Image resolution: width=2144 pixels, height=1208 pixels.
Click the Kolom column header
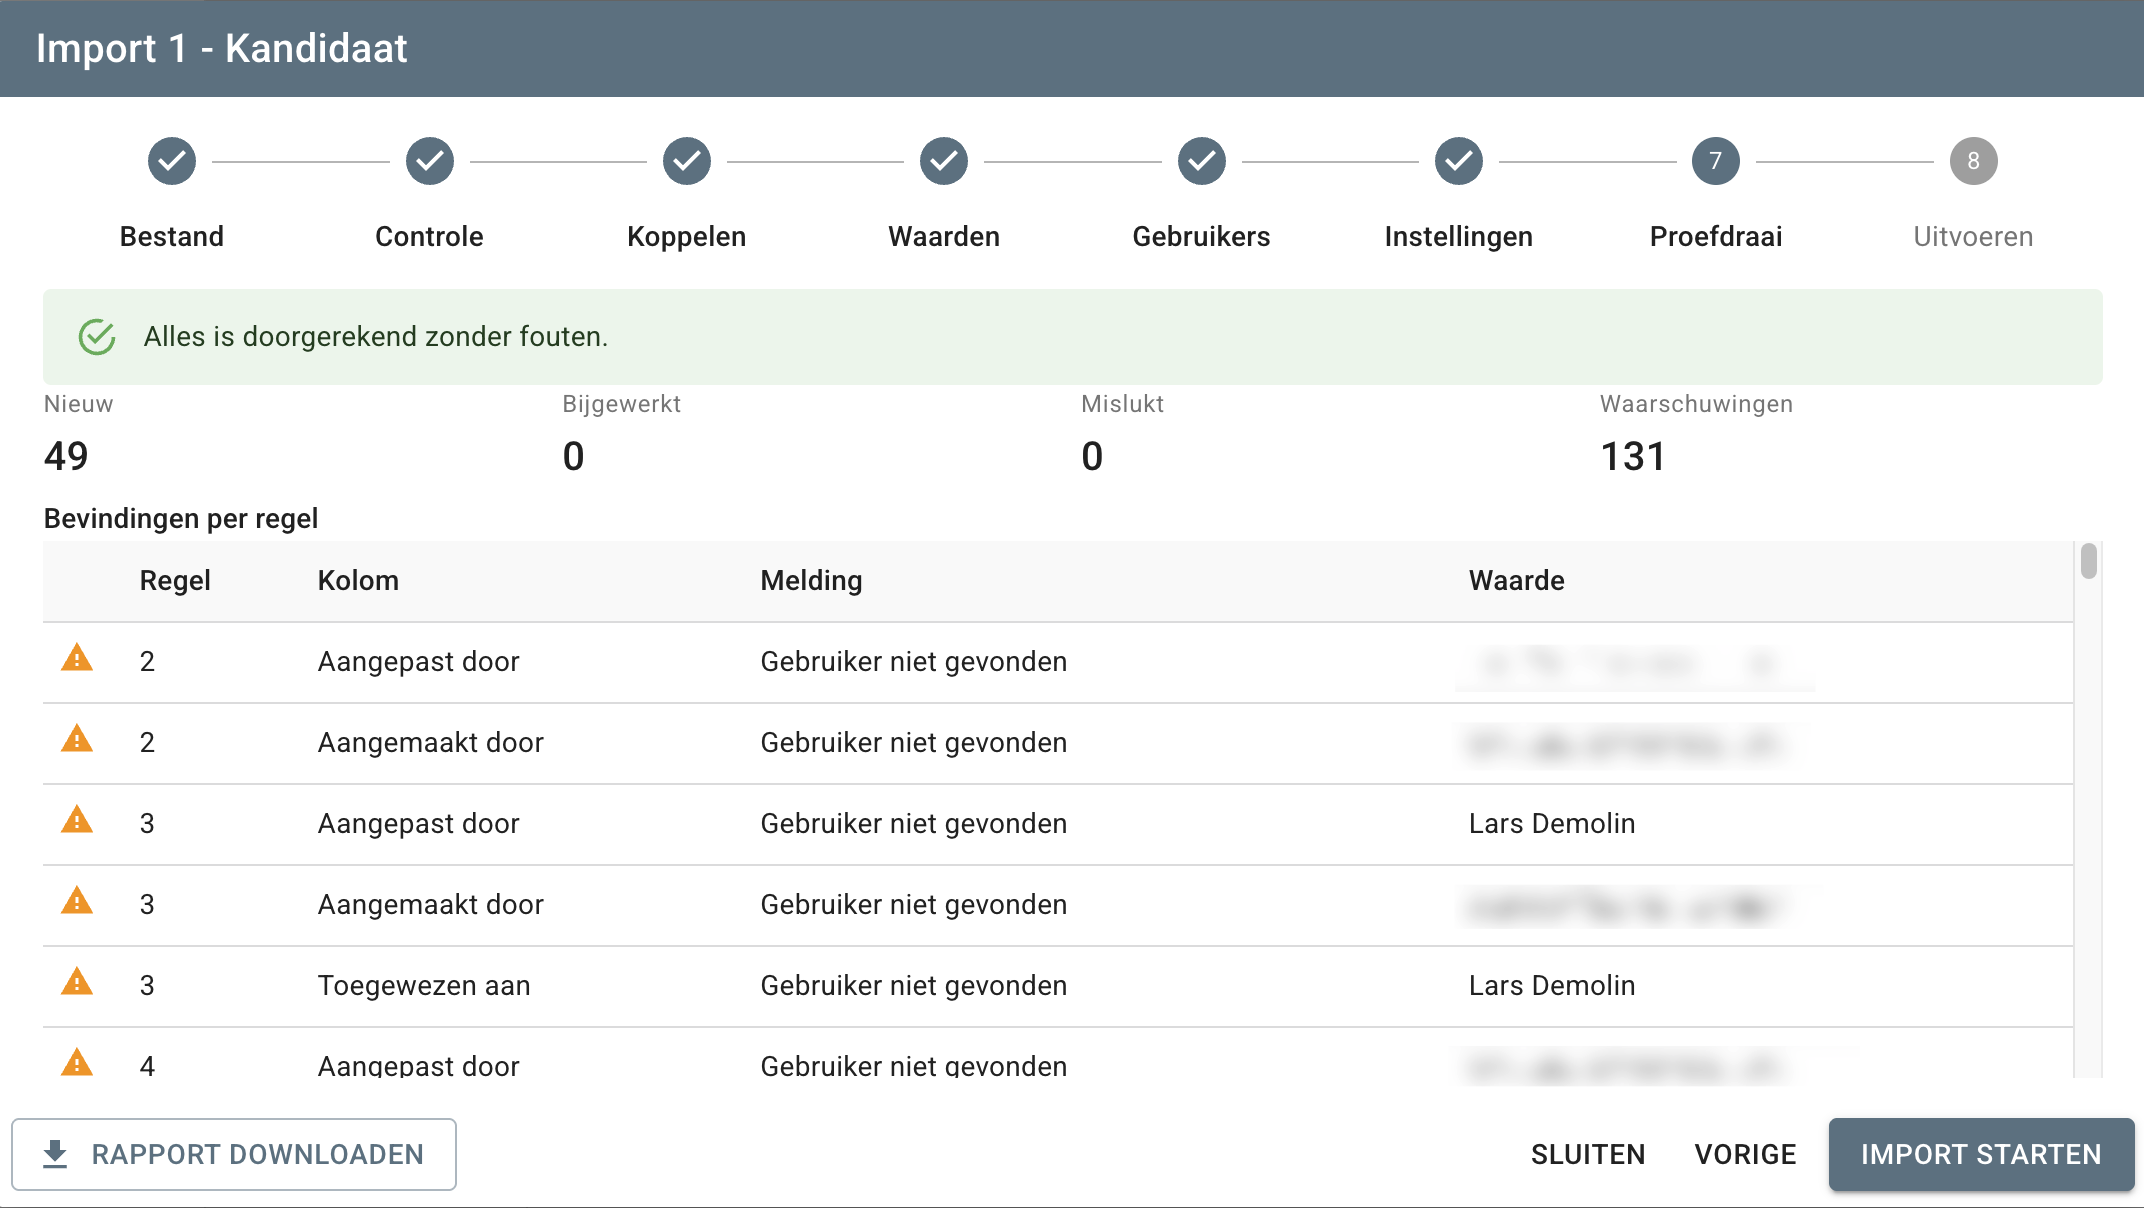358,581
